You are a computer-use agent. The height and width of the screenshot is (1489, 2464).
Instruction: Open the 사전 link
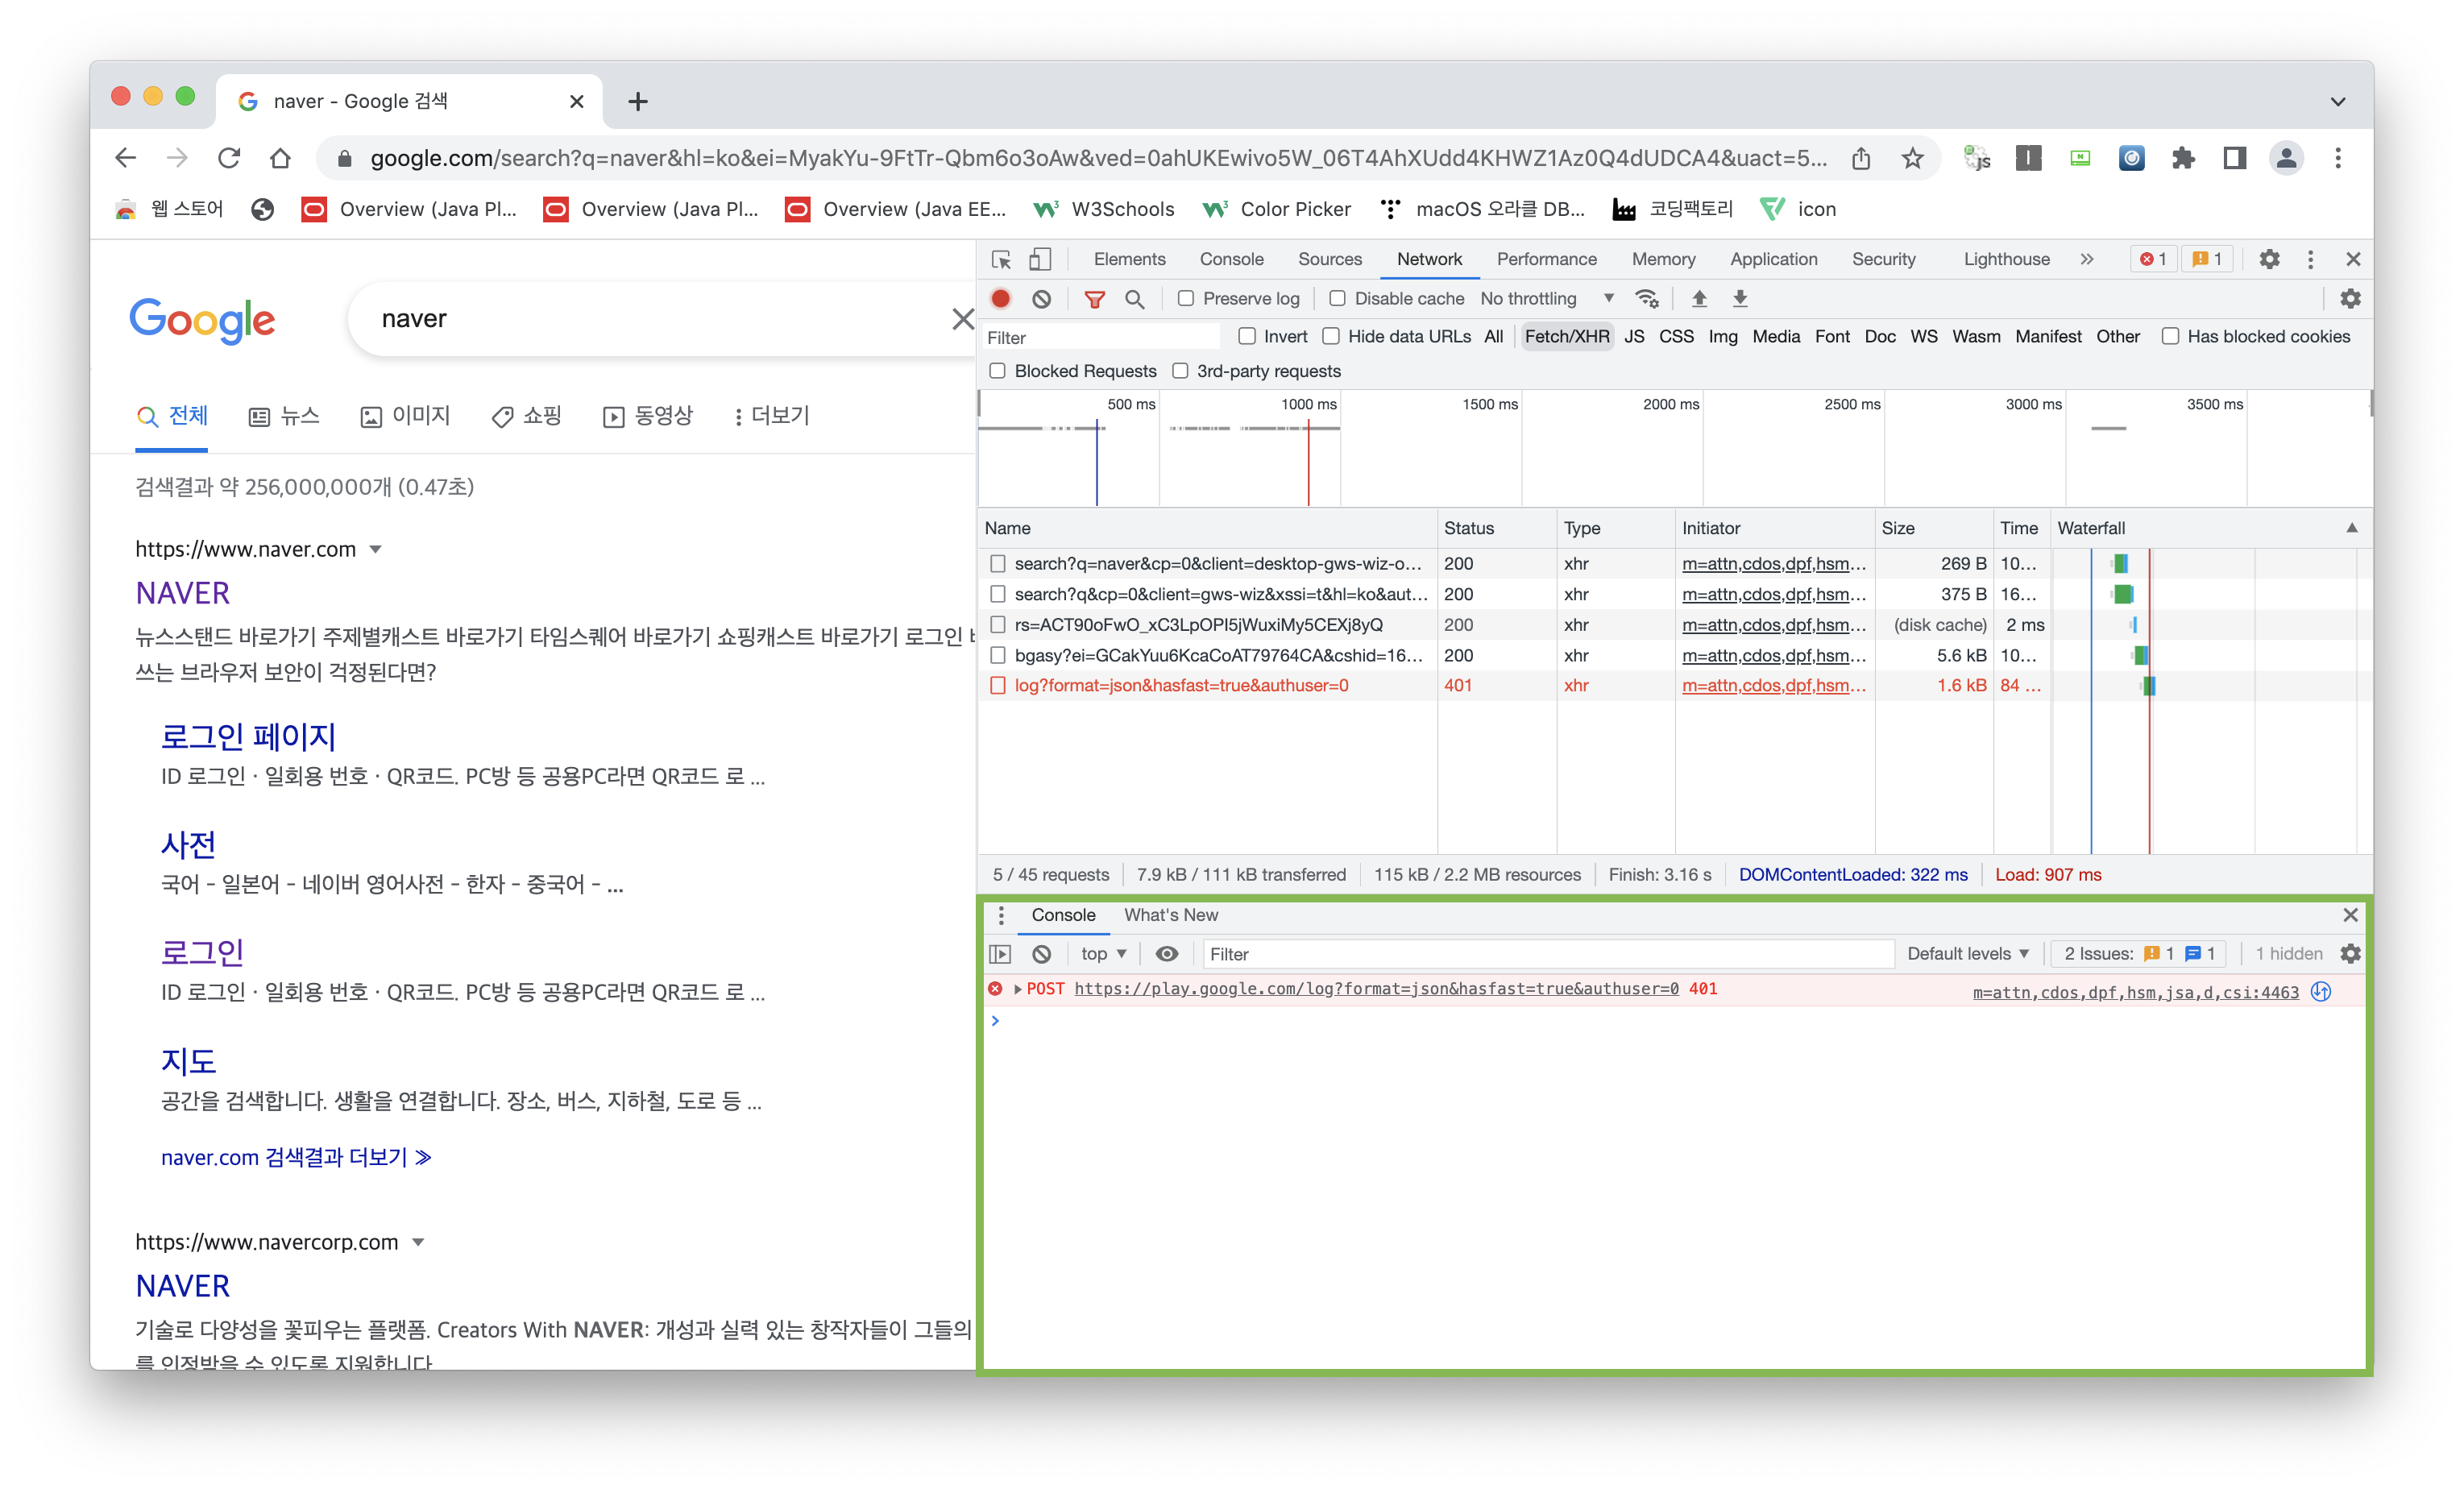coord(188,845)
